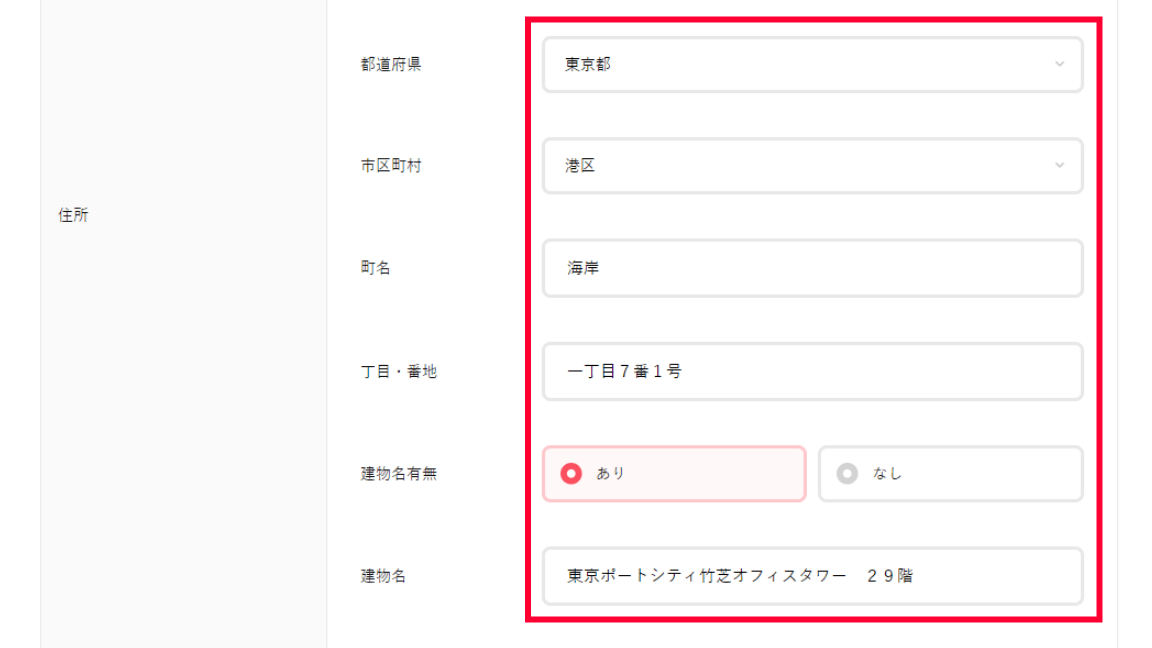
Task: Click the 丁目・番地 field with 一丁目7番1号
Action: coord(812,371)
